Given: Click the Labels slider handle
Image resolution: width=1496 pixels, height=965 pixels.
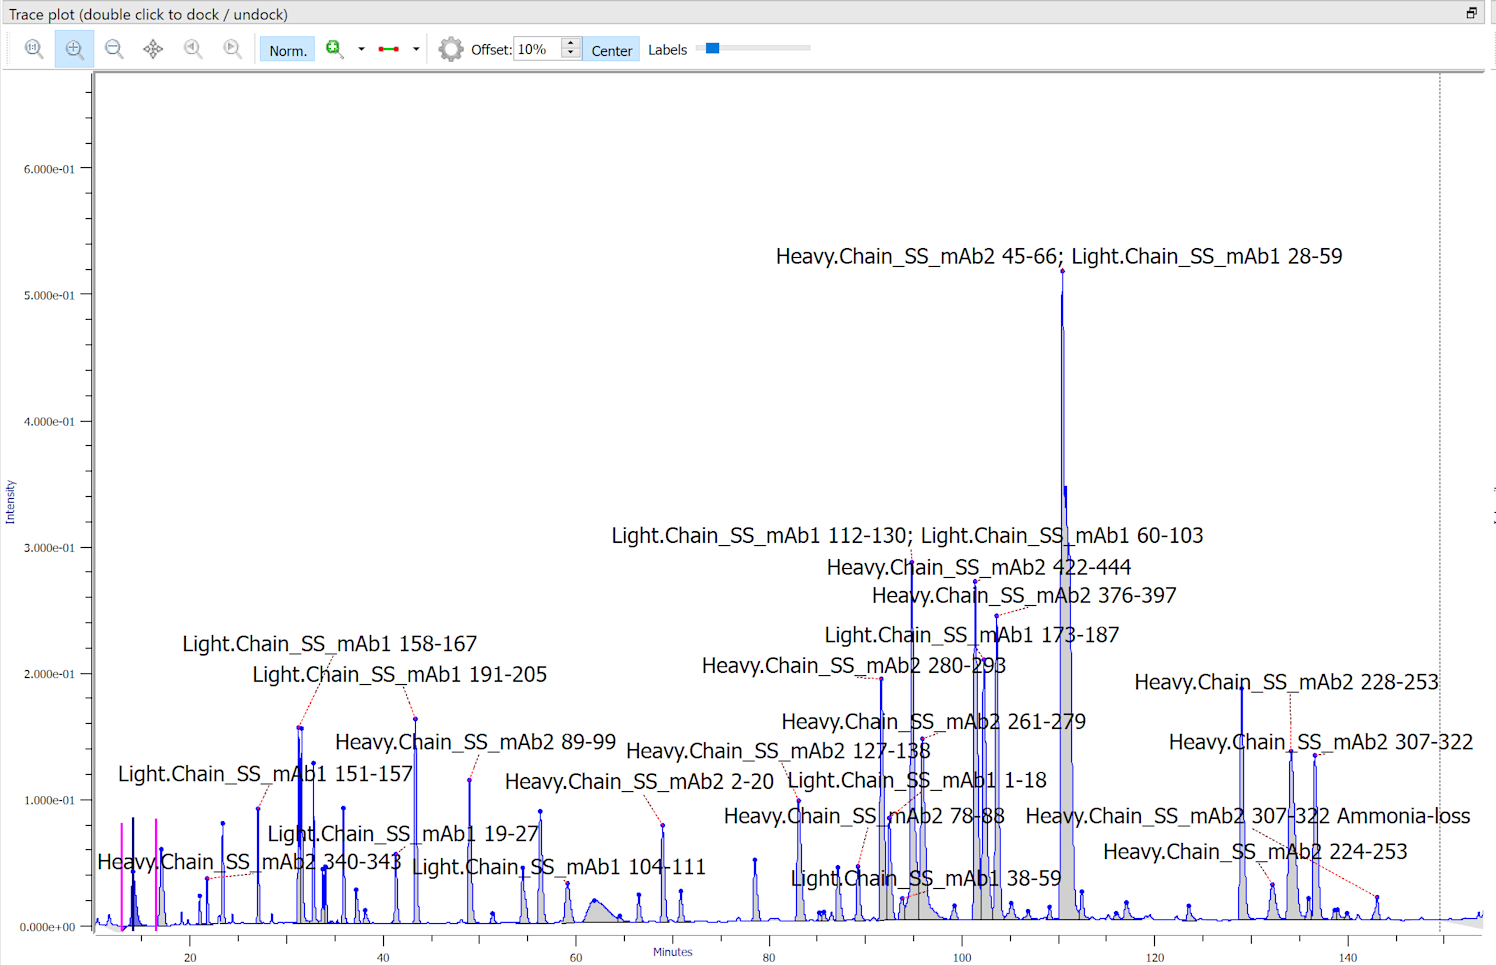Looking at the screenshot, I should 712,48.
